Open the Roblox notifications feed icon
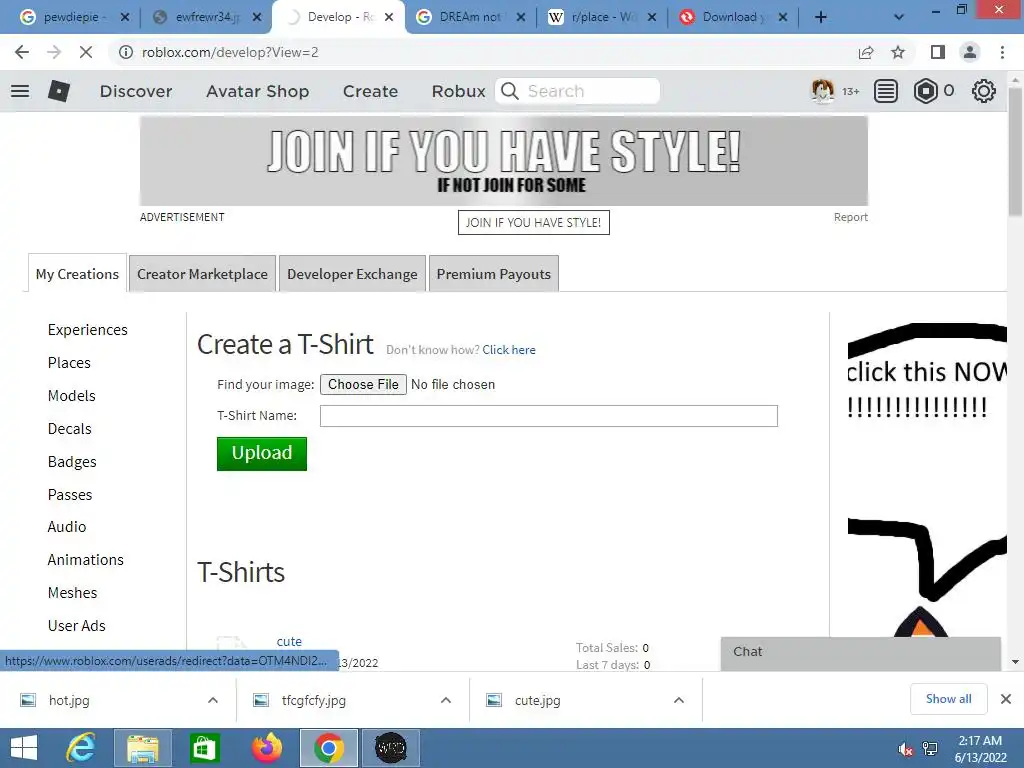This screenshot has height=768, width=1024. coord(886,91)
